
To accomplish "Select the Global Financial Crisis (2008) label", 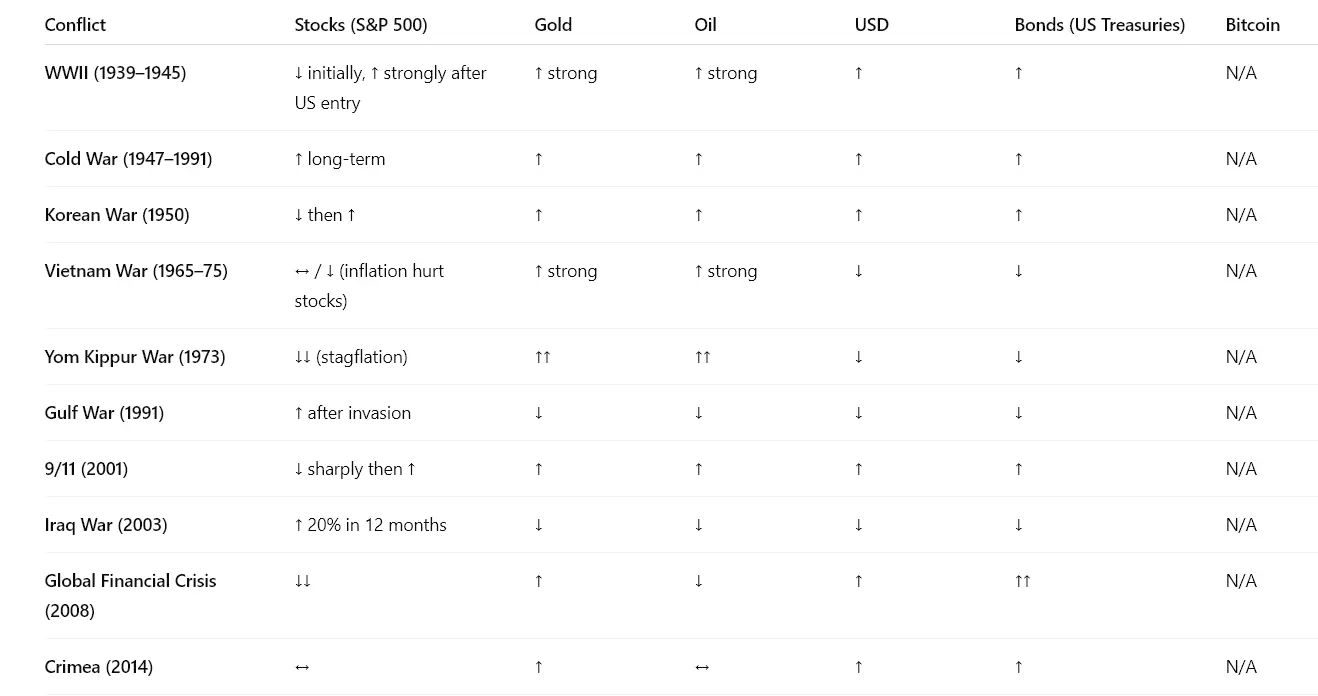I will point(130,595).
